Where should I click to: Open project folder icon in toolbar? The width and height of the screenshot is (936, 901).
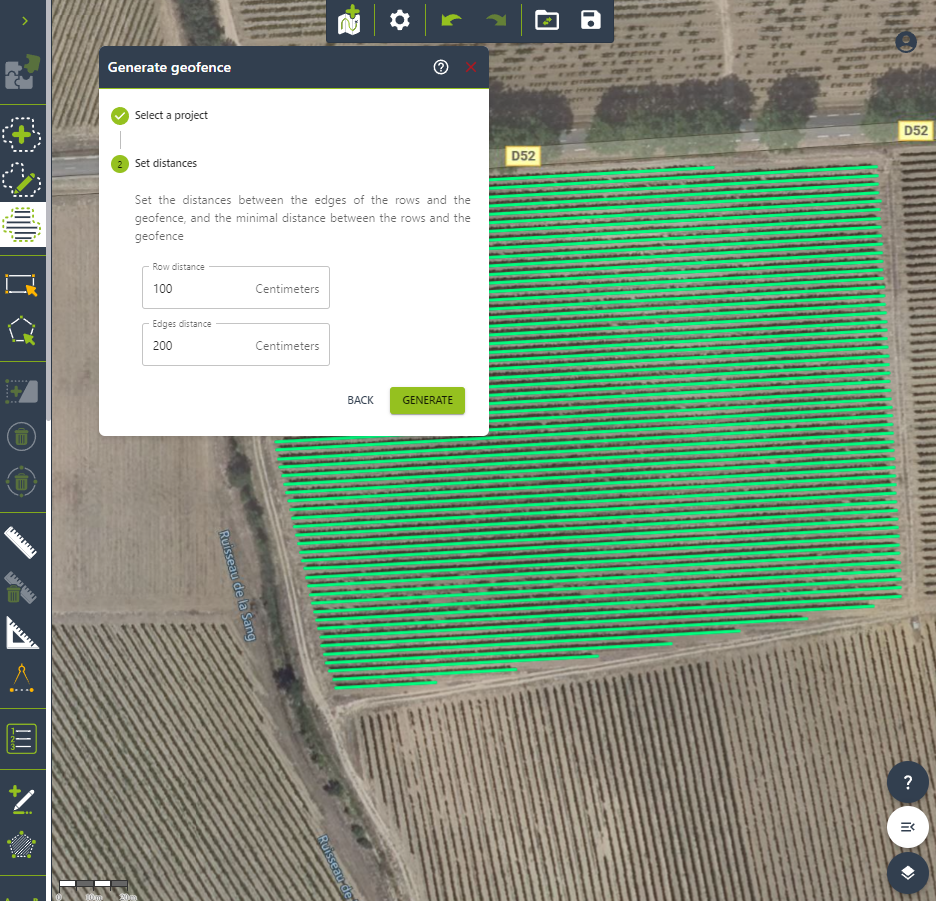click(546, 20)
